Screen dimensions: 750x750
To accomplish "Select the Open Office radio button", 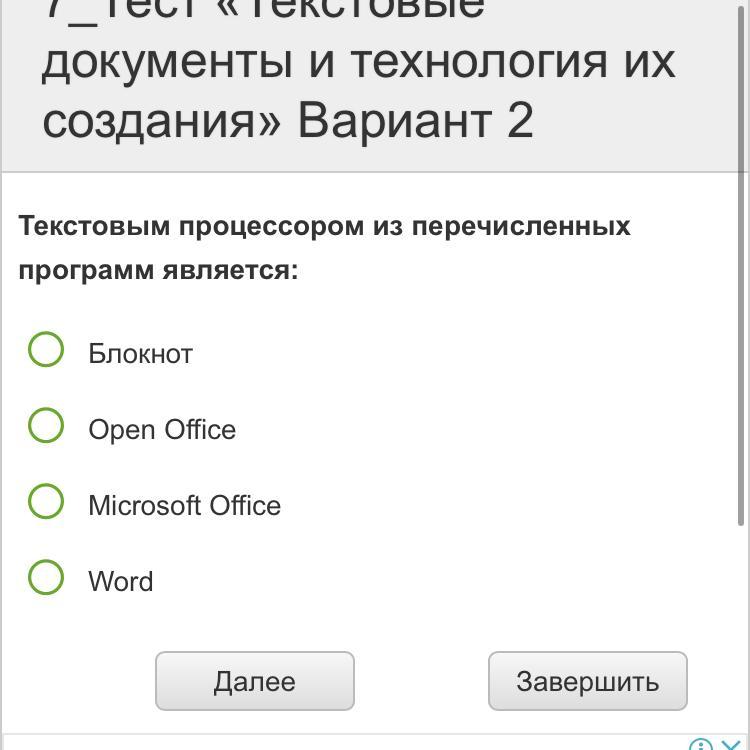I will click(x=46, y=425).
